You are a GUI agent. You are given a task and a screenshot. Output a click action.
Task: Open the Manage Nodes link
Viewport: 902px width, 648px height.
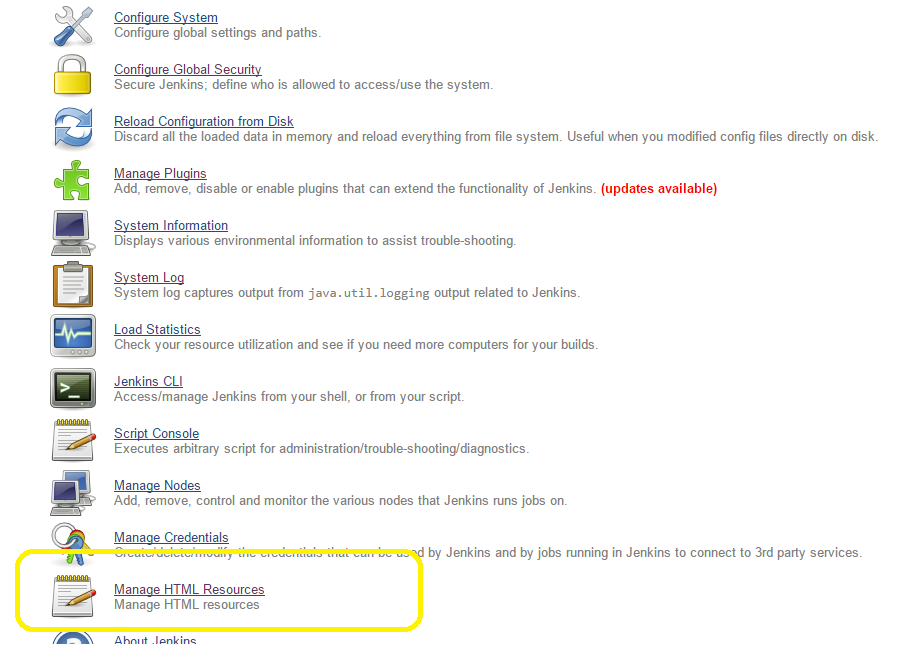[x=157, y=485]
